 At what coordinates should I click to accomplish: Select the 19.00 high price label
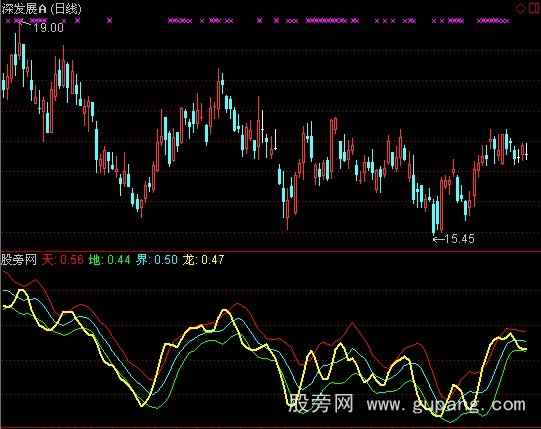coord(49,28)
